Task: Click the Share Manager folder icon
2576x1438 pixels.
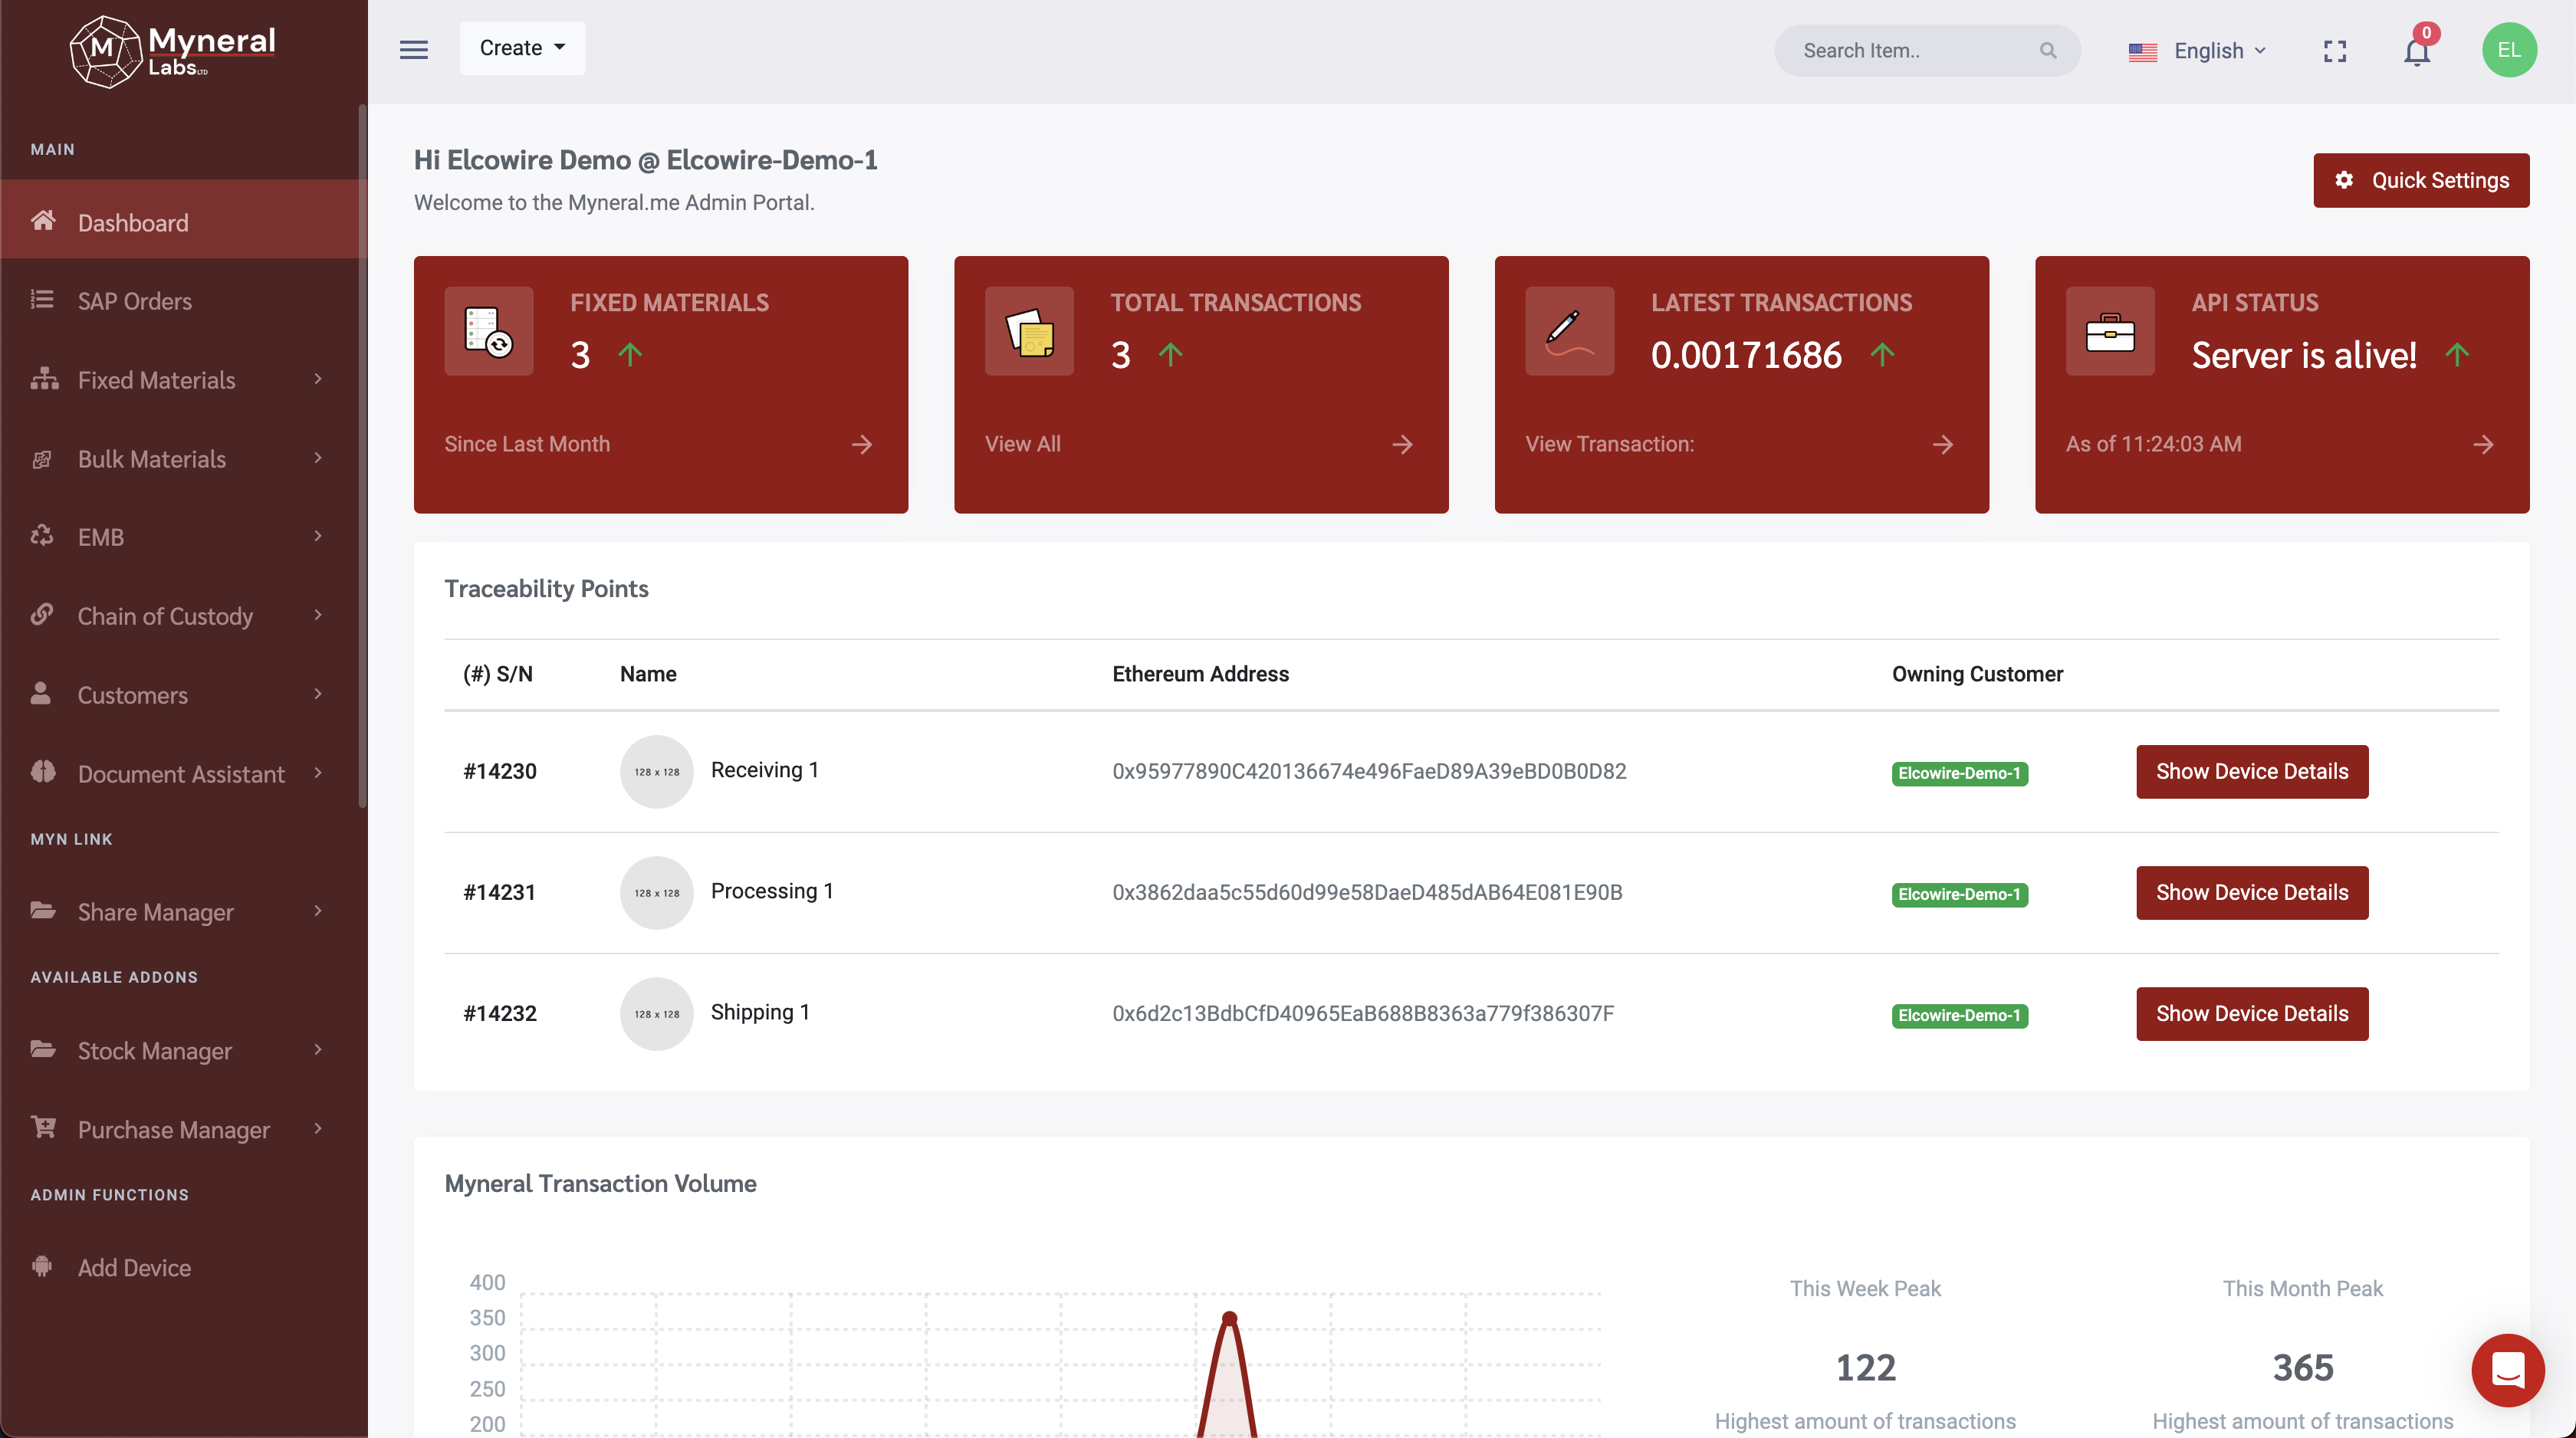Action: (43, 909)
